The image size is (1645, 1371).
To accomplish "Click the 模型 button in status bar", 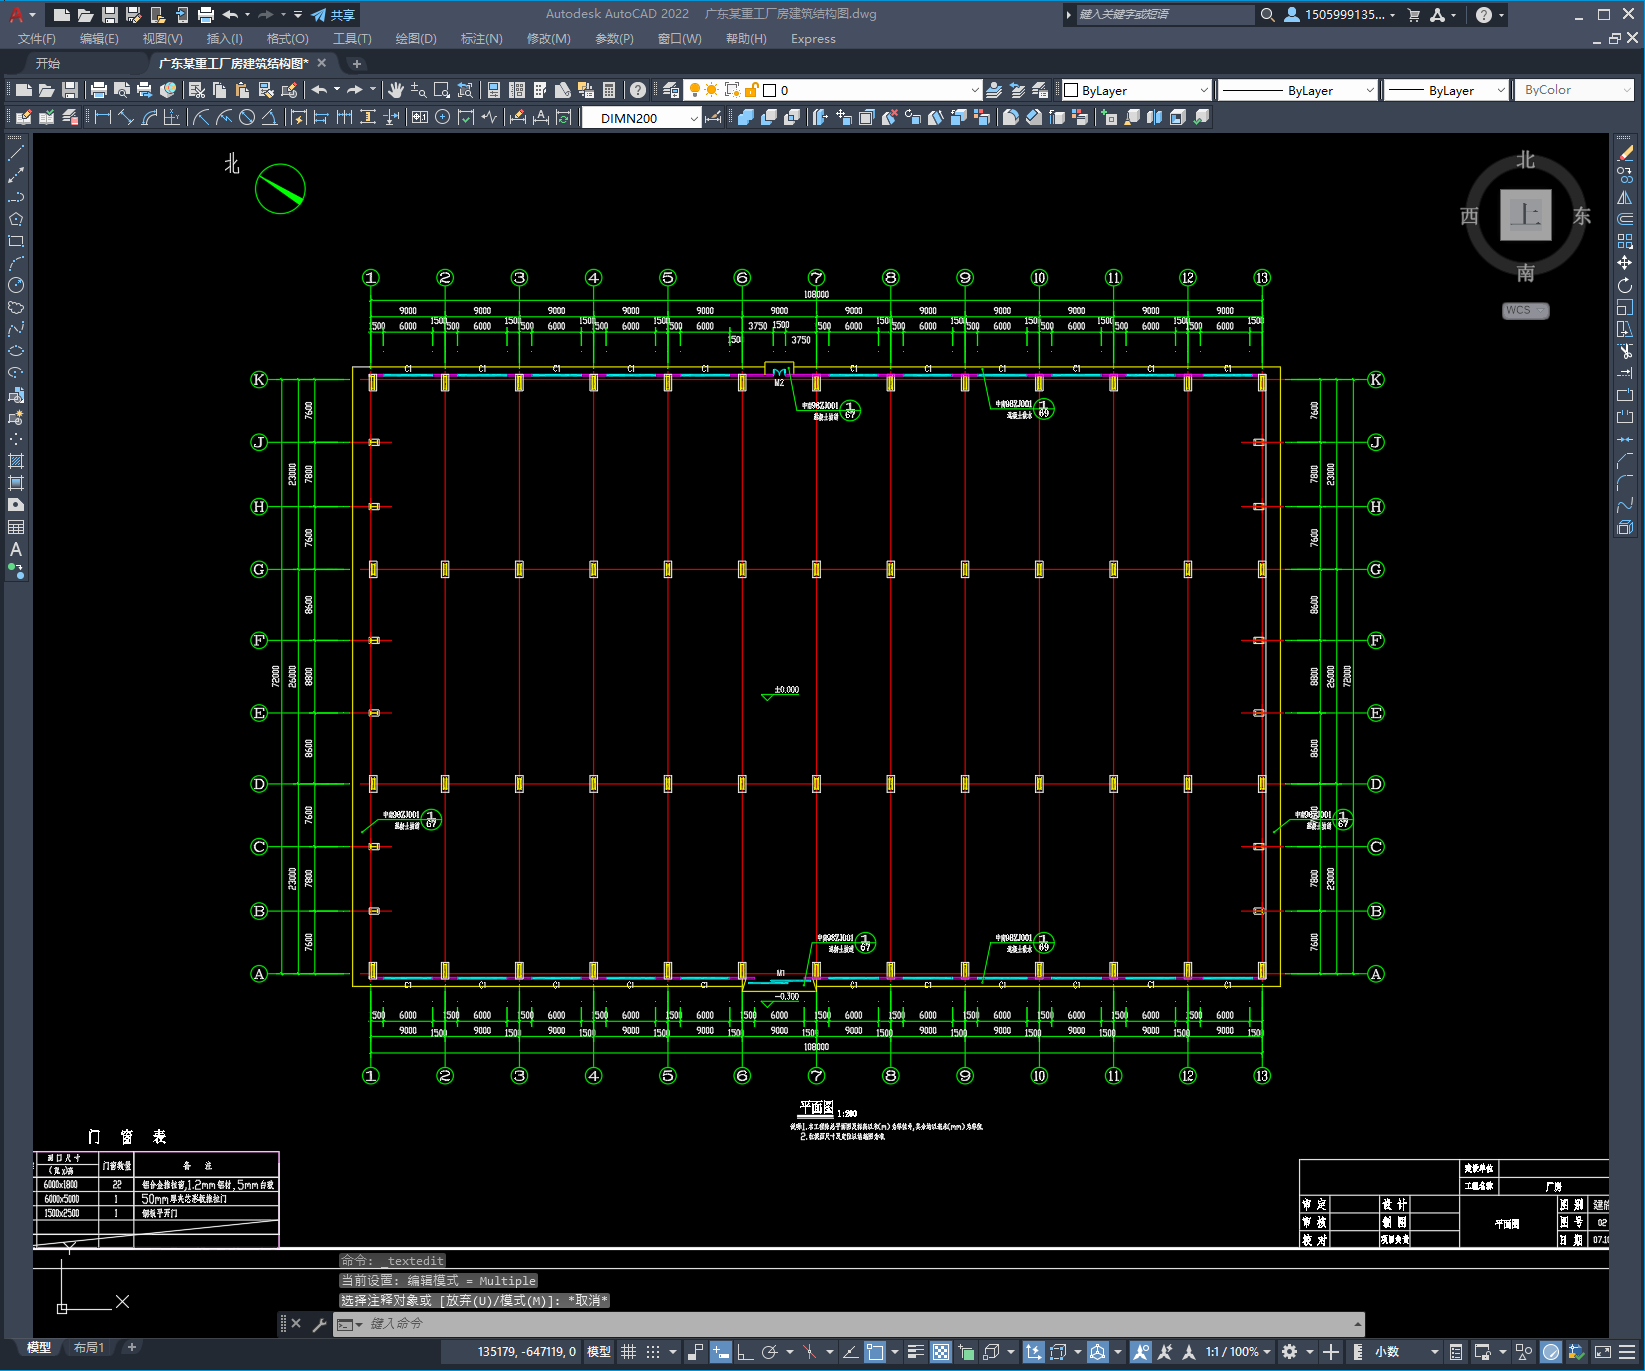I will 599,1352.
